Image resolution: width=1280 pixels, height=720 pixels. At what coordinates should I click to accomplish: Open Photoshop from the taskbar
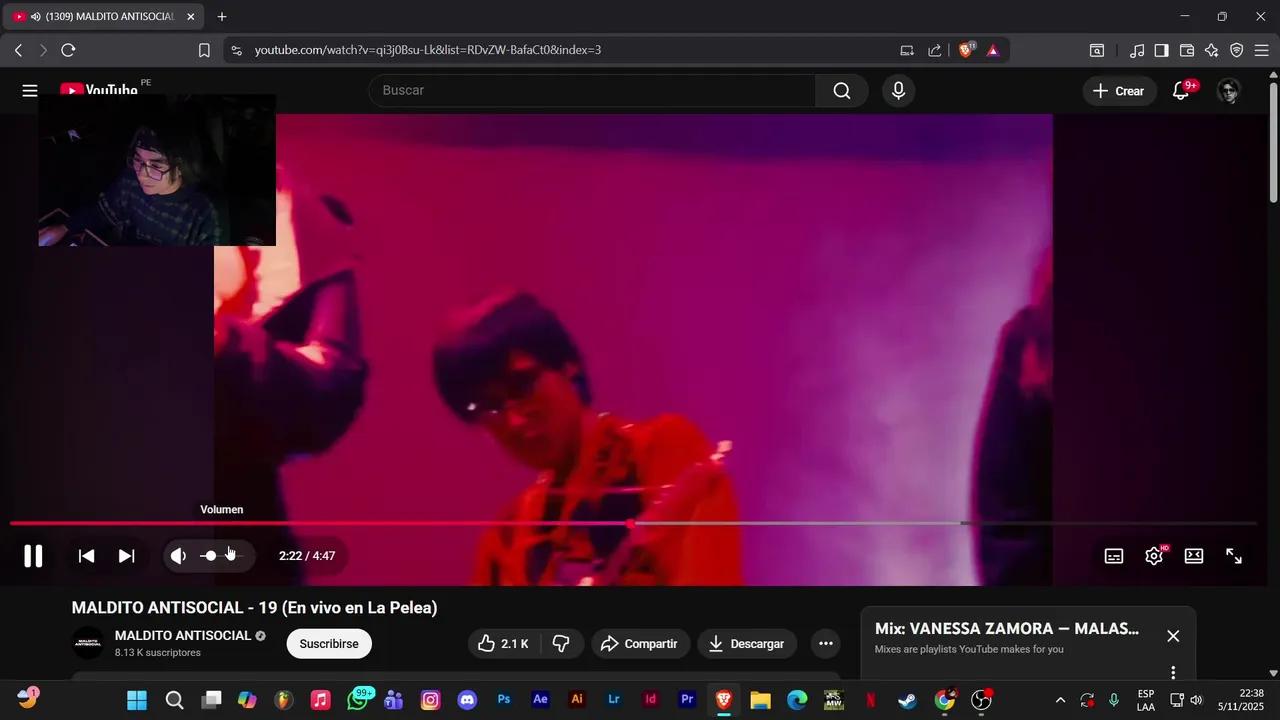tap(504, 700)
